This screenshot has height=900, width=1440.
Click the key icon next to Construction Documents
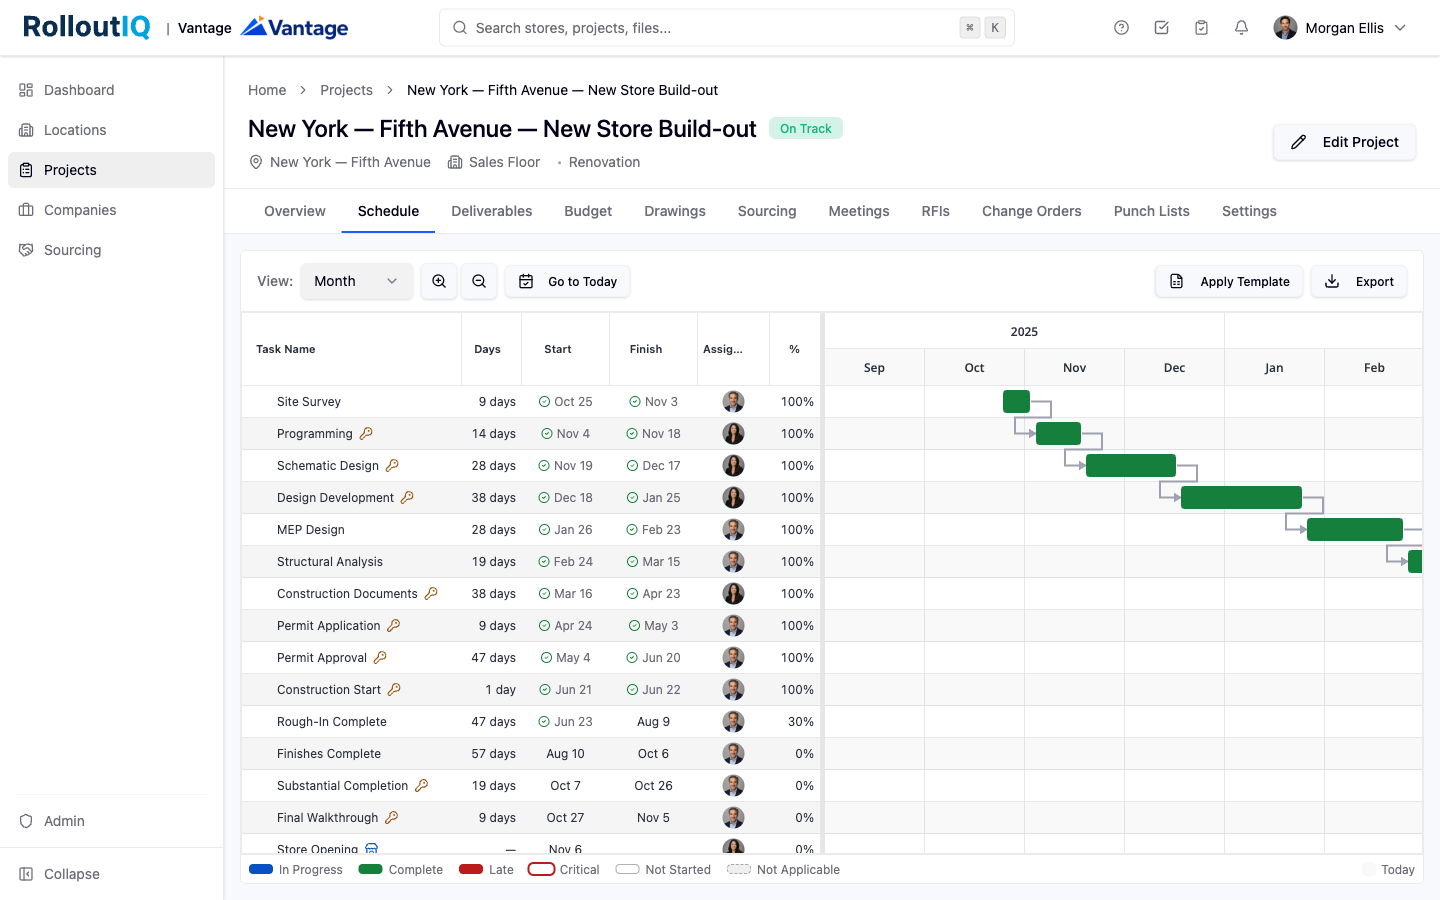click(x=431, y=593)
